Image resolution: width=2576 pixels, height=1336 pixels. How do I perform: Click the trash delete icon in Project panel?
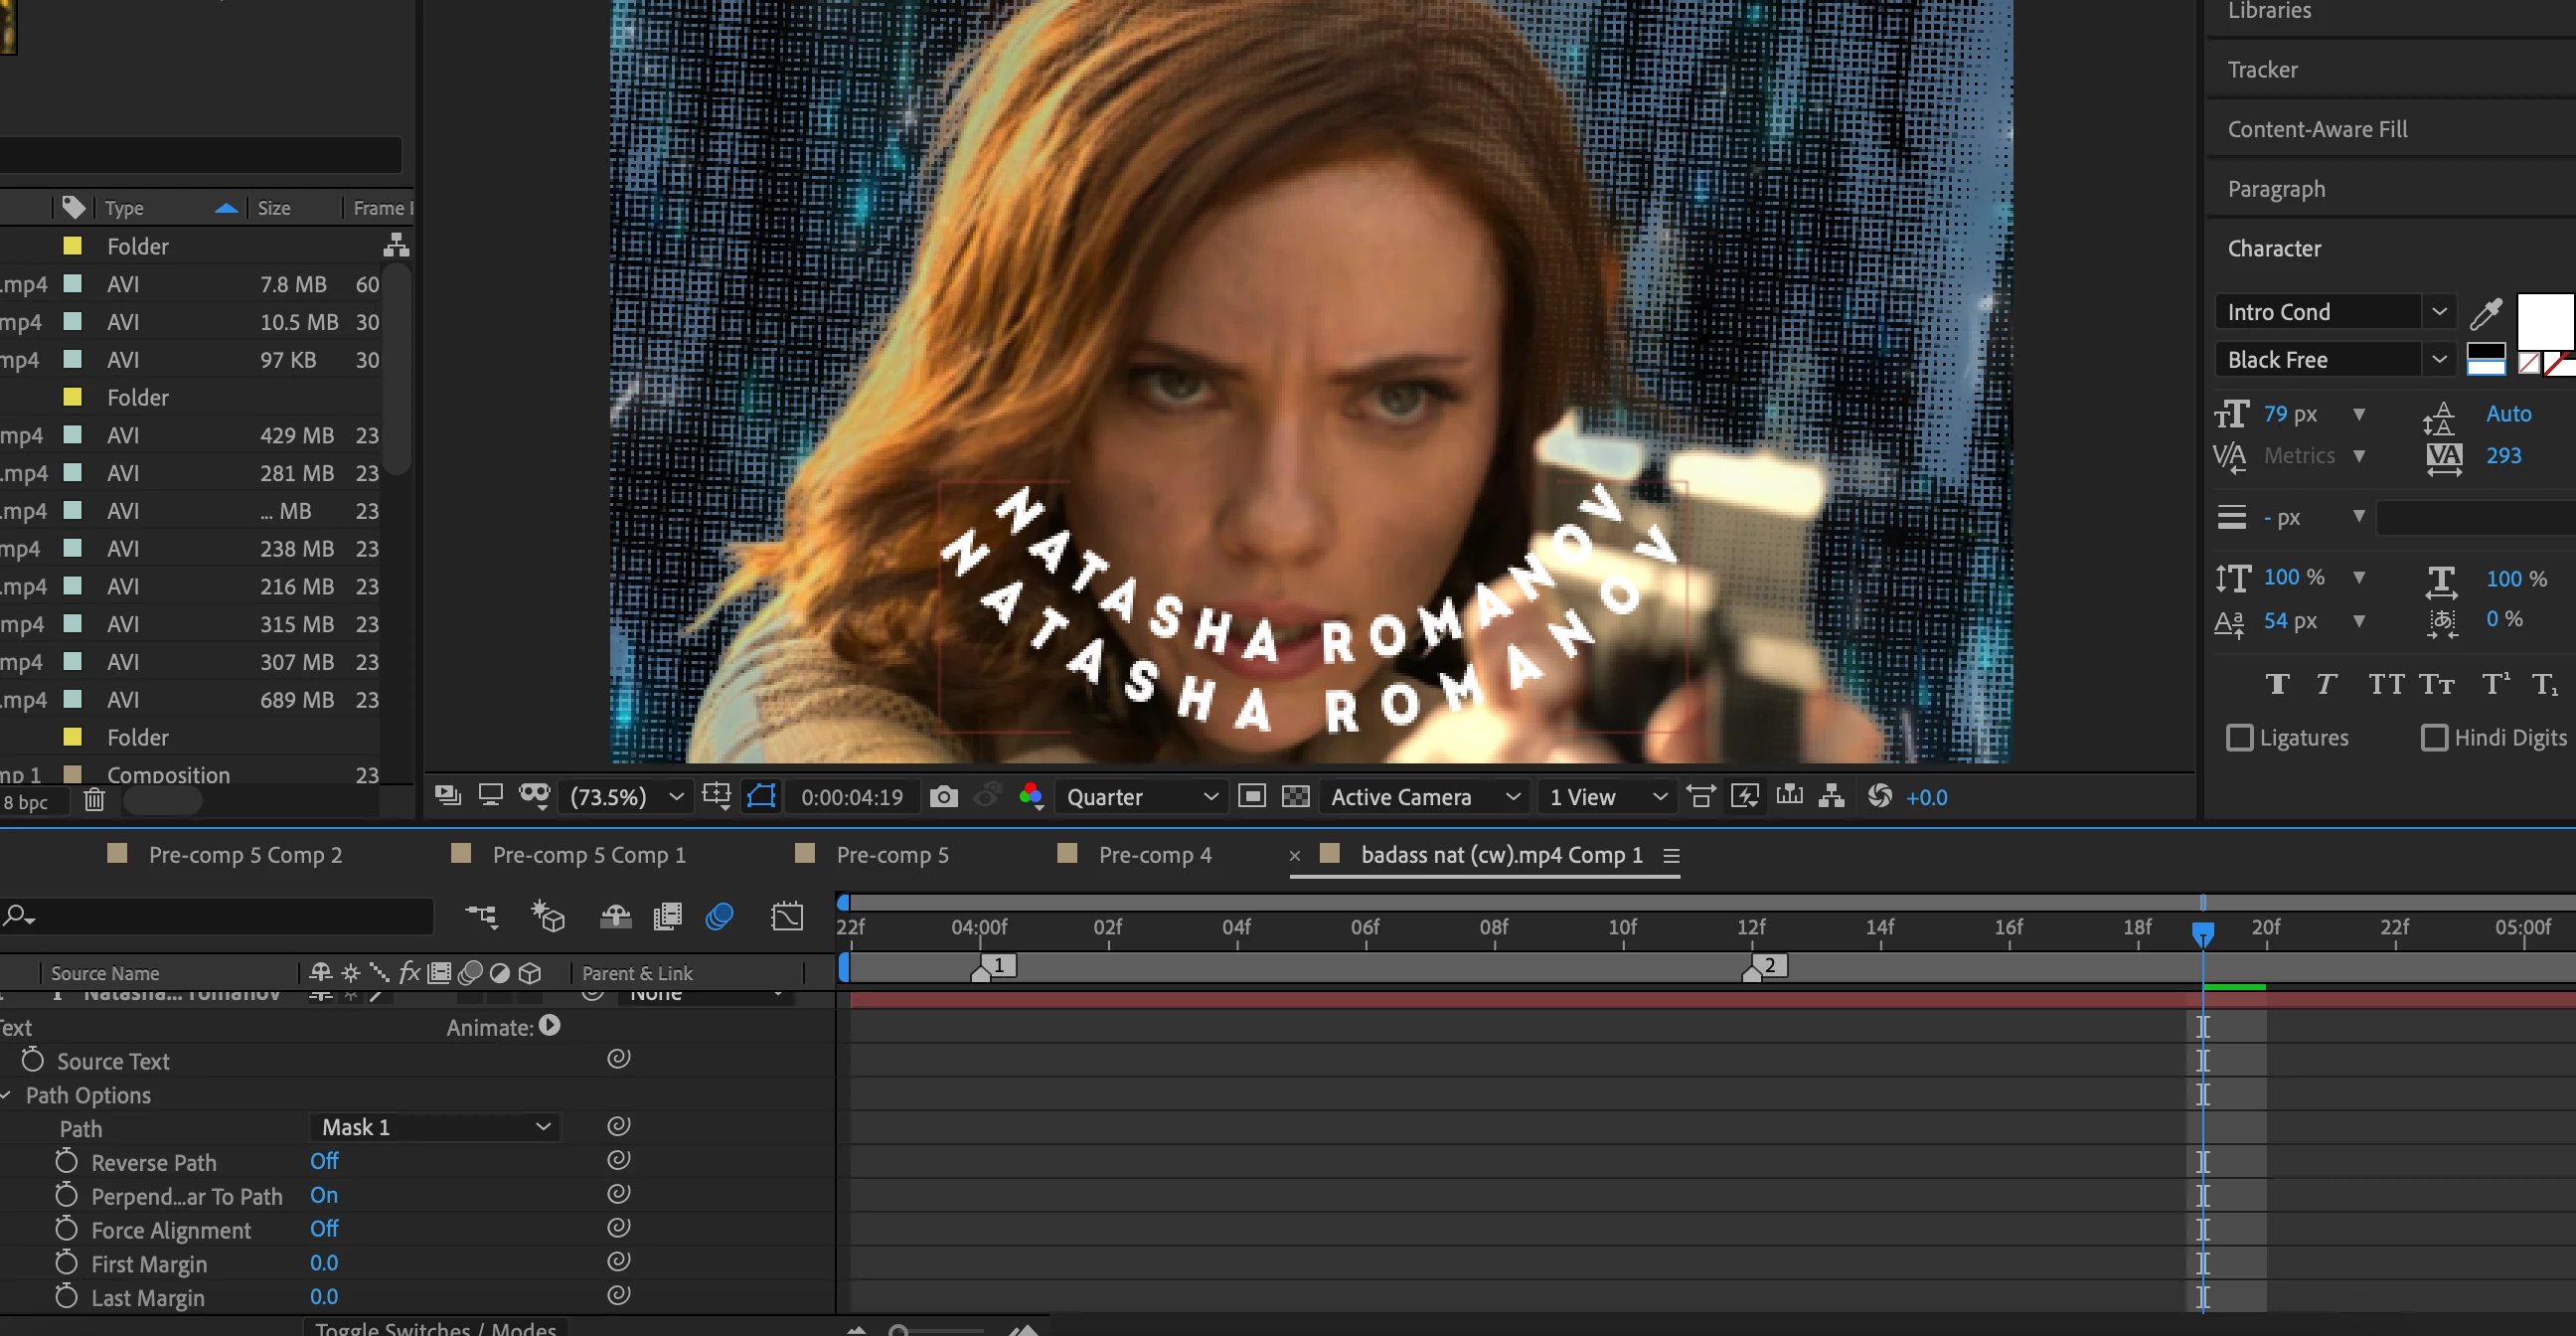(94, 800)
